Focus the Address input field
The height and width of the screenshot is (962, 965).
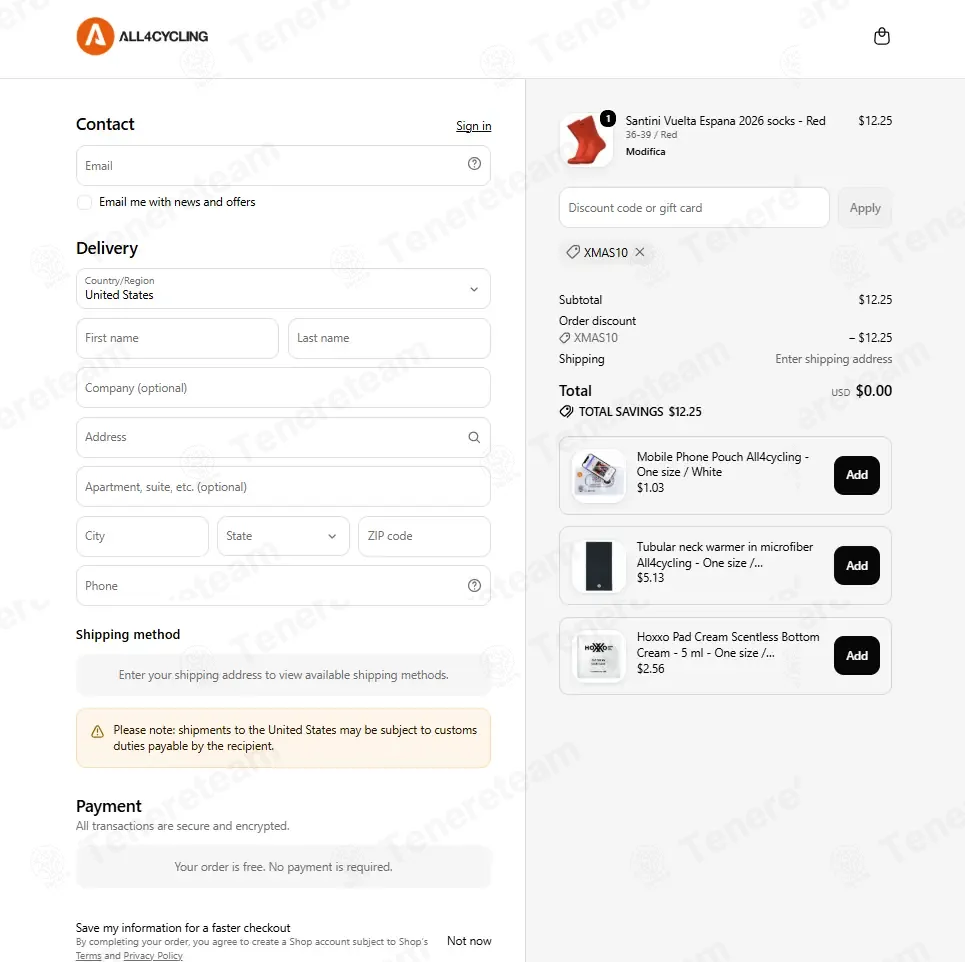(283, 438)
